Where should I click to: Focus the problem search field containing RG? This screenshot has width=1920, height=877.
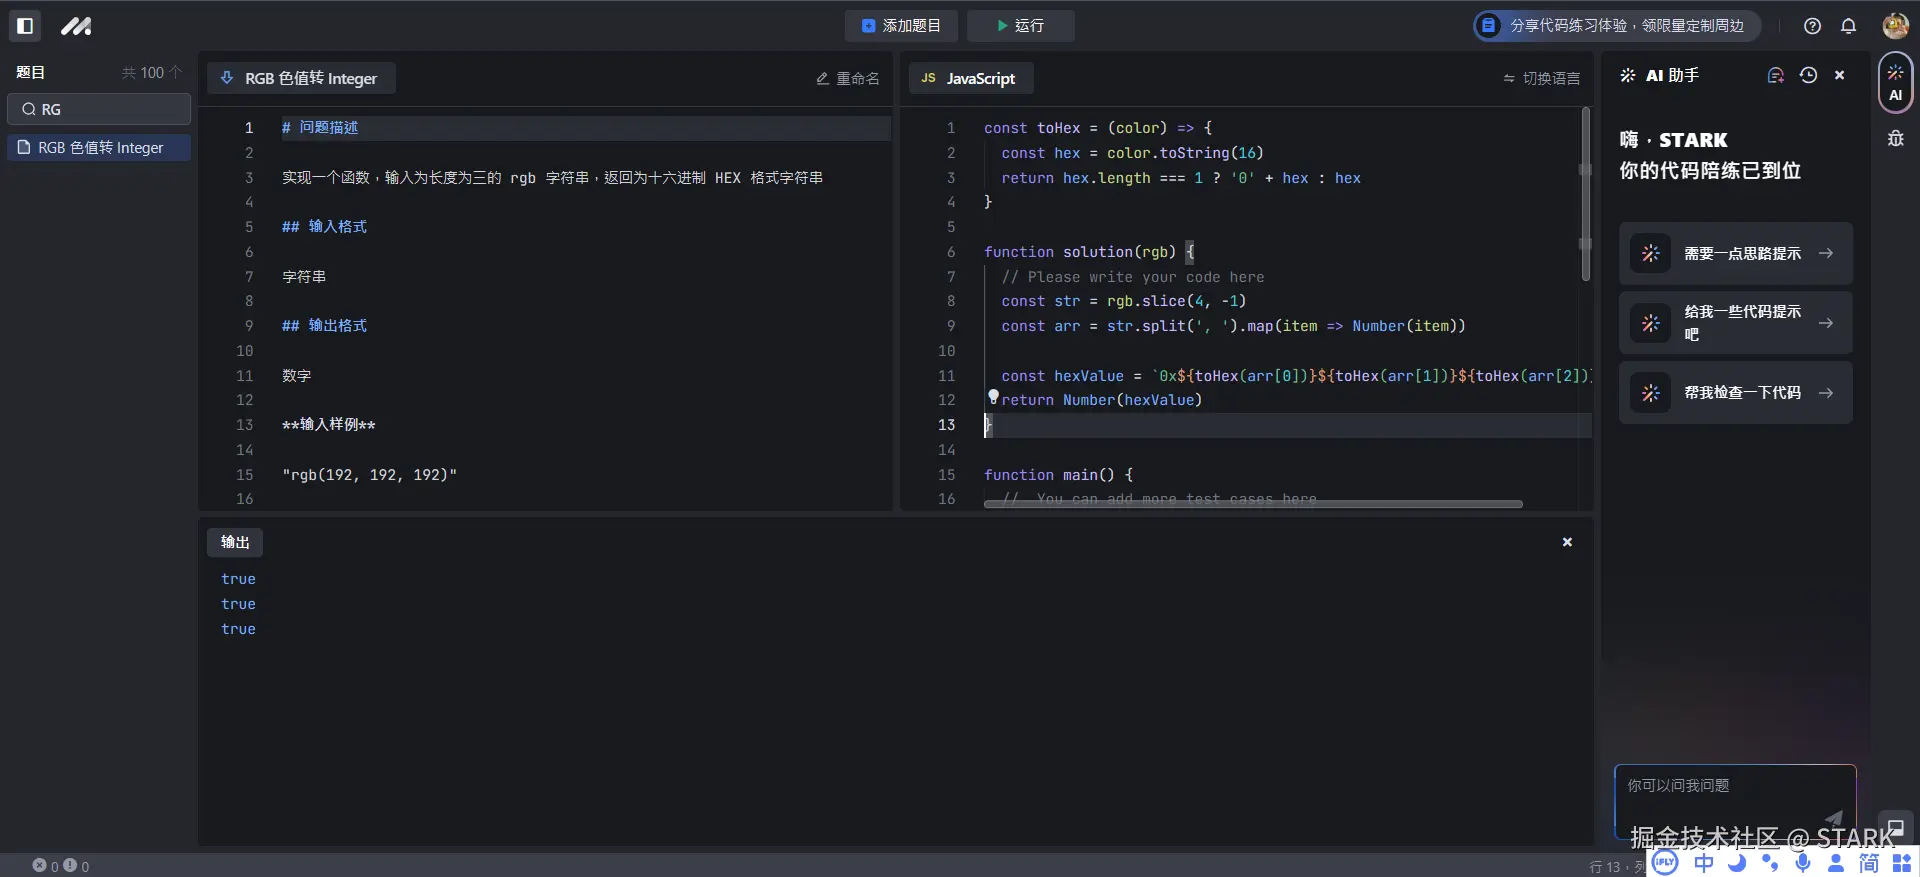pos(99,109)
